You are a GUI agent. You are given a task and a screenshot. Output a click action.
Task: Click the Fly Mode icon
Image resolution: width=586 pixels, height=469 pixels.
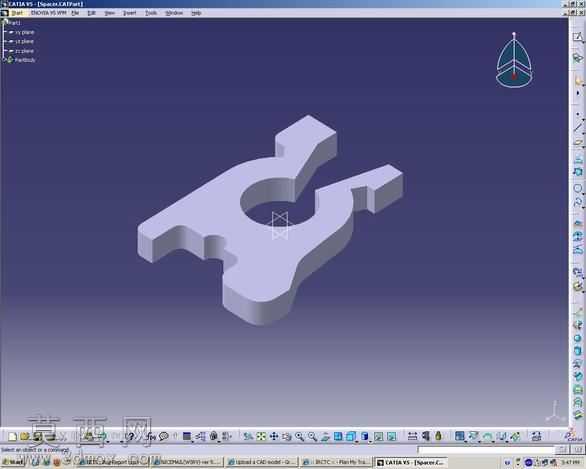pyautogui.click(x=248, y=436)
